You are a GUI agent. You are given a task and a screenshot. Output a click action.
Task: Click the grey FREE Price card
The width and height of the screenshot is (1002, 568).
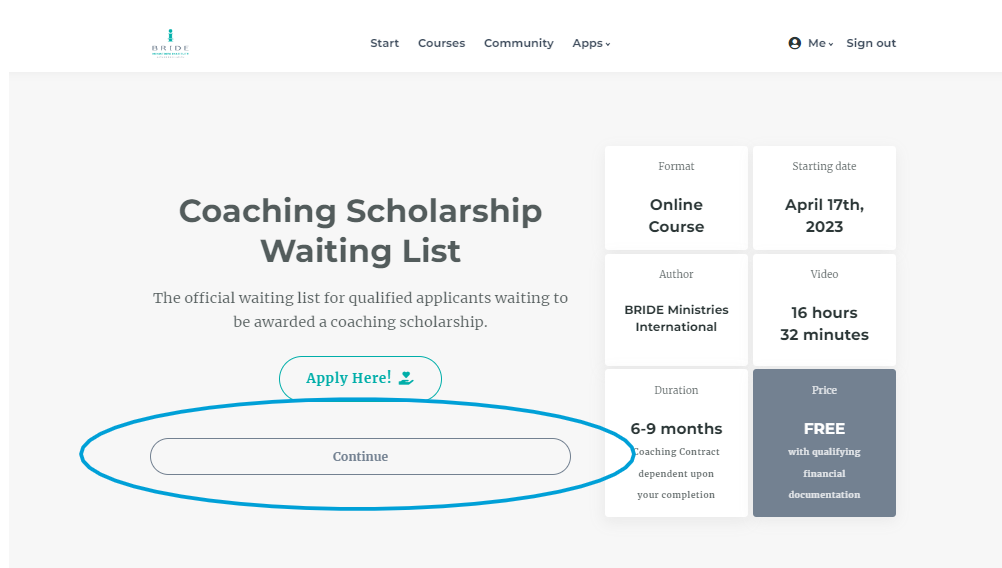click(x=824, y=443)
